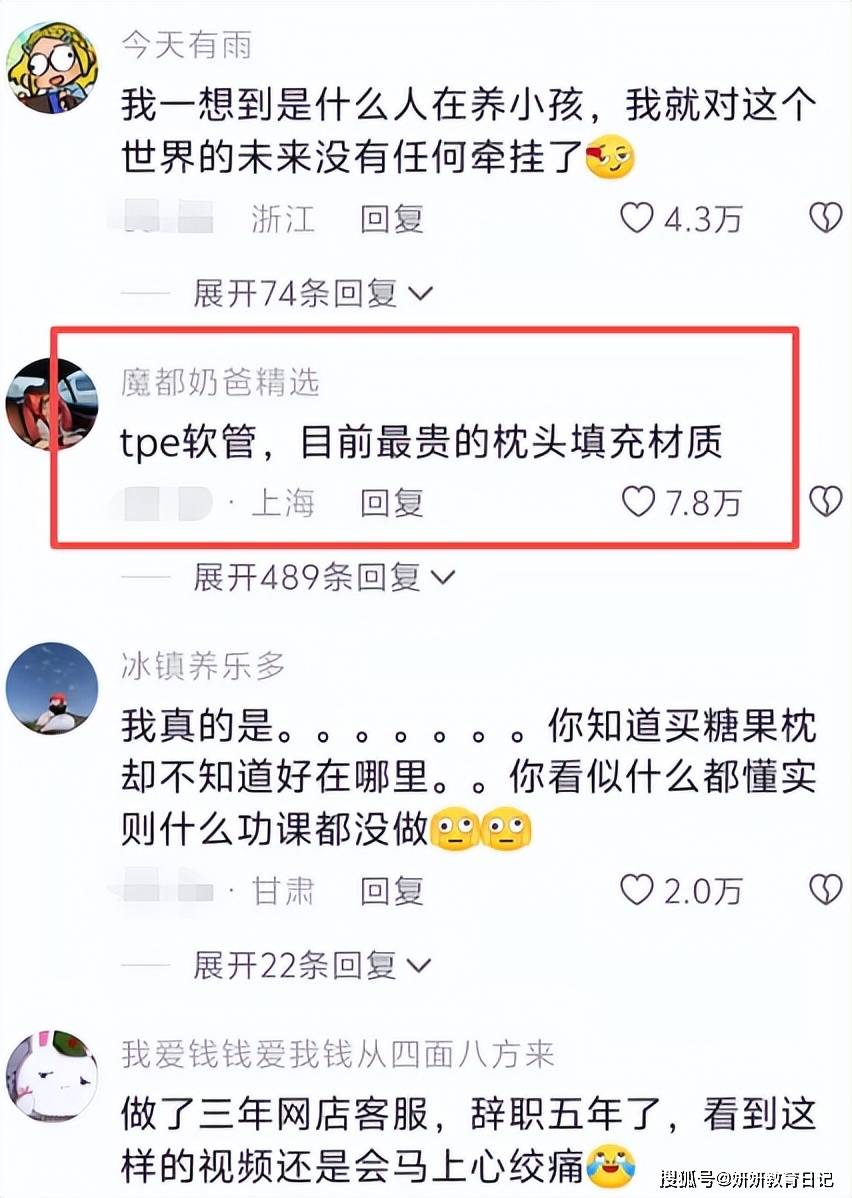Dislike the 今天有雨 comment with broken heart
Screen dimensions: 852x1198
(x=826, y=219)
